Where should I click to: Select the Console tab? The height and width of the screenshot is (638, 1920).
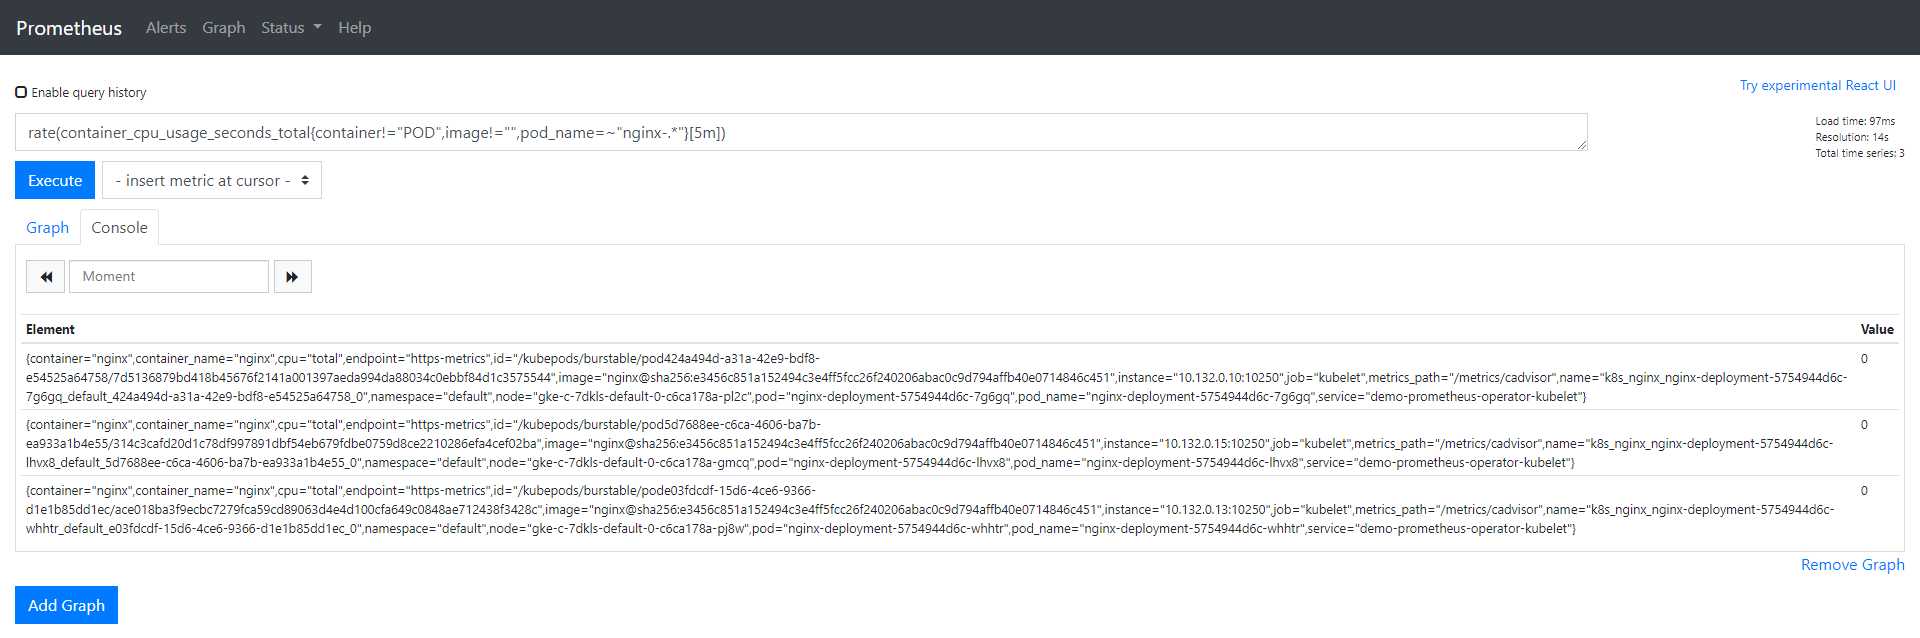coord(119,228)
